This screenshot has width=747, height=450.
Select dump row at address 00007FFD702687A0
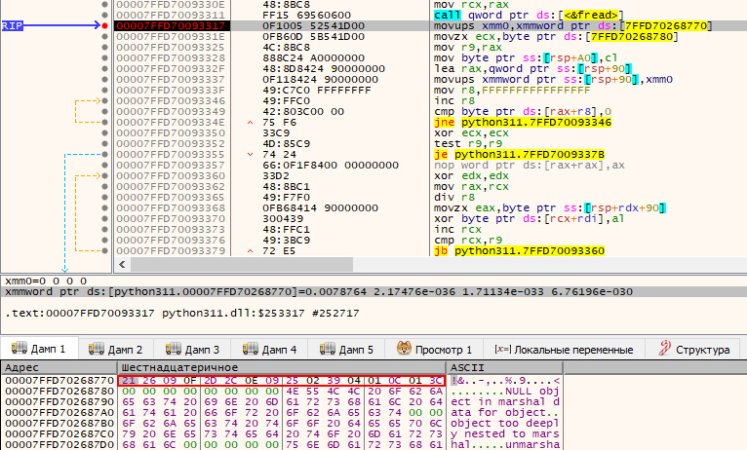coord(58,414)
